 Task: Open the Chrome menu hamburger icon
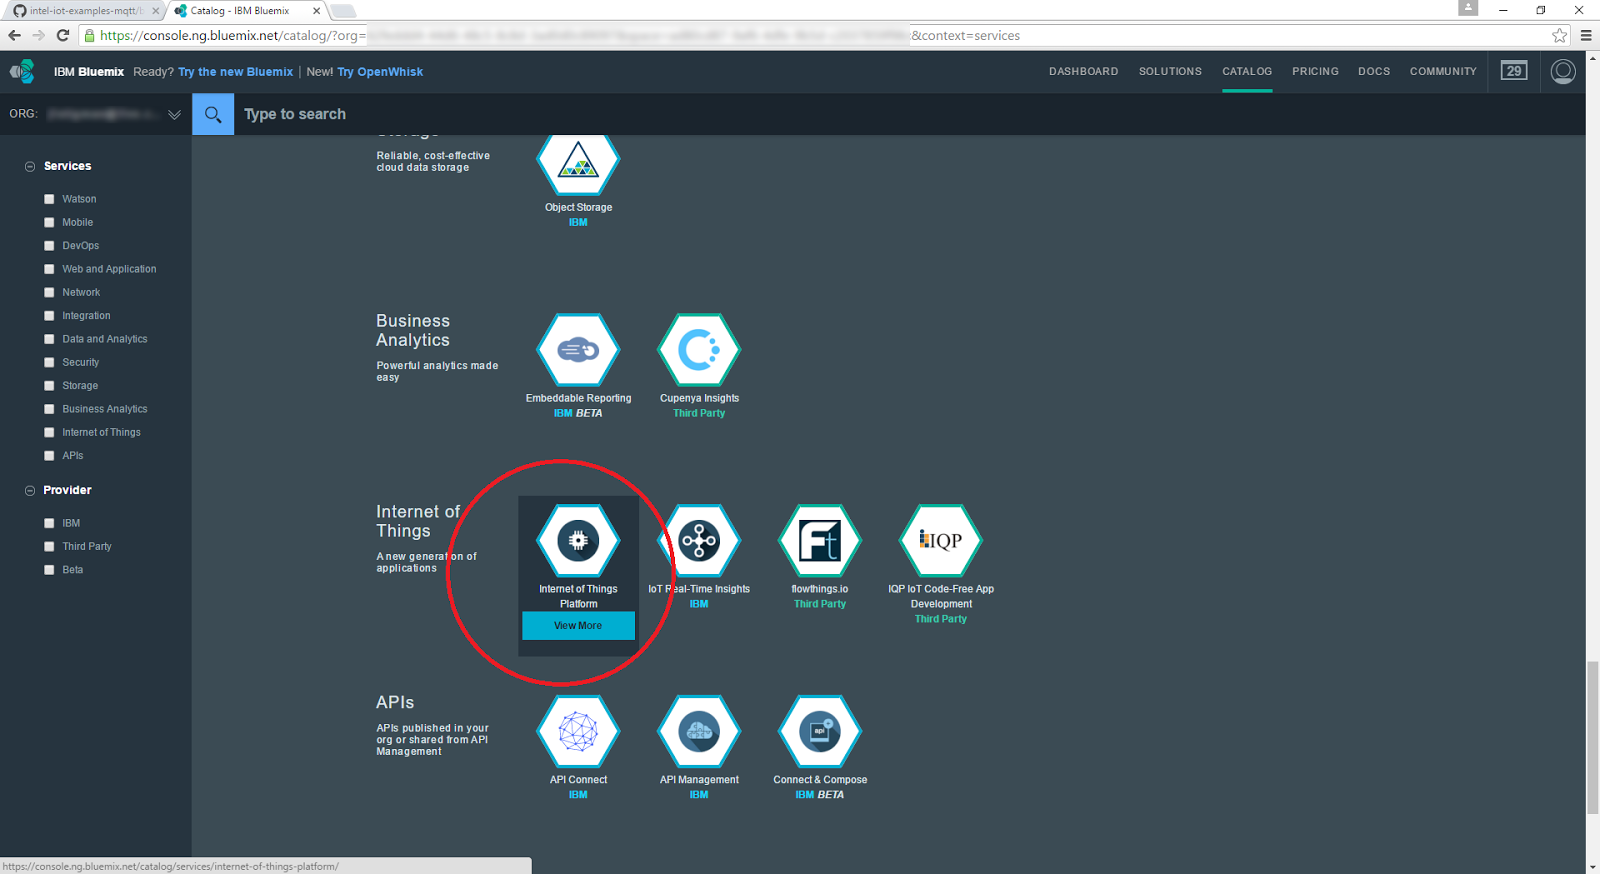click(1586, 35)
